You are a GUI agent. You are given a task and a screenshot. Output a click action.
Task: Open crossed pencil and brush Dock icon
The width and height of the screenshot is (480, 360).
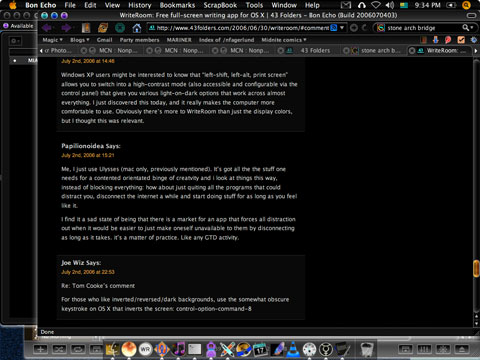pos(227,349)
